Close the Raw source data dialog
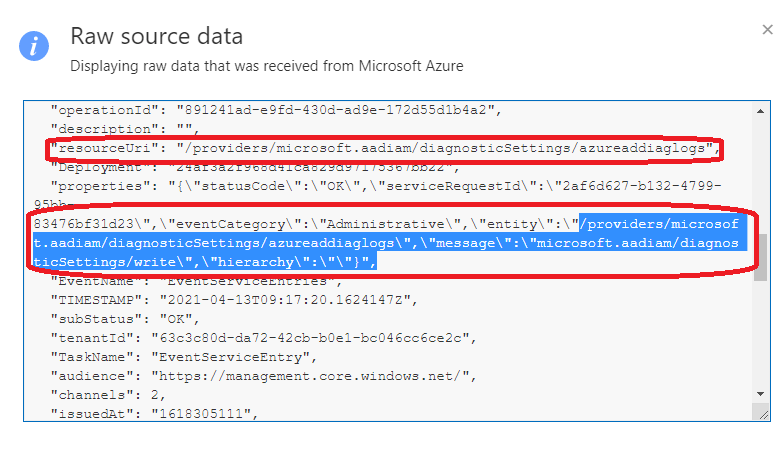This screenshot has height=449, width=783. click(767, 30)
